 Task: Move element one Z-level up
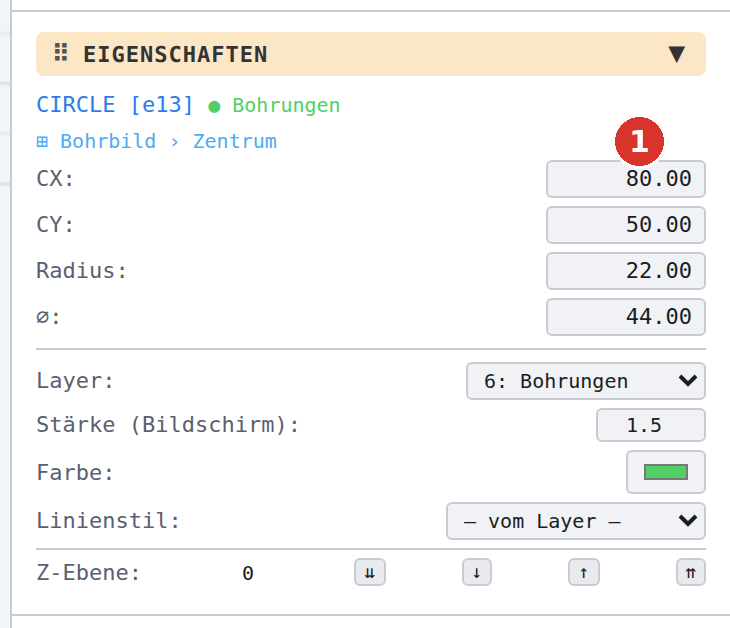(x=584, y=572)
